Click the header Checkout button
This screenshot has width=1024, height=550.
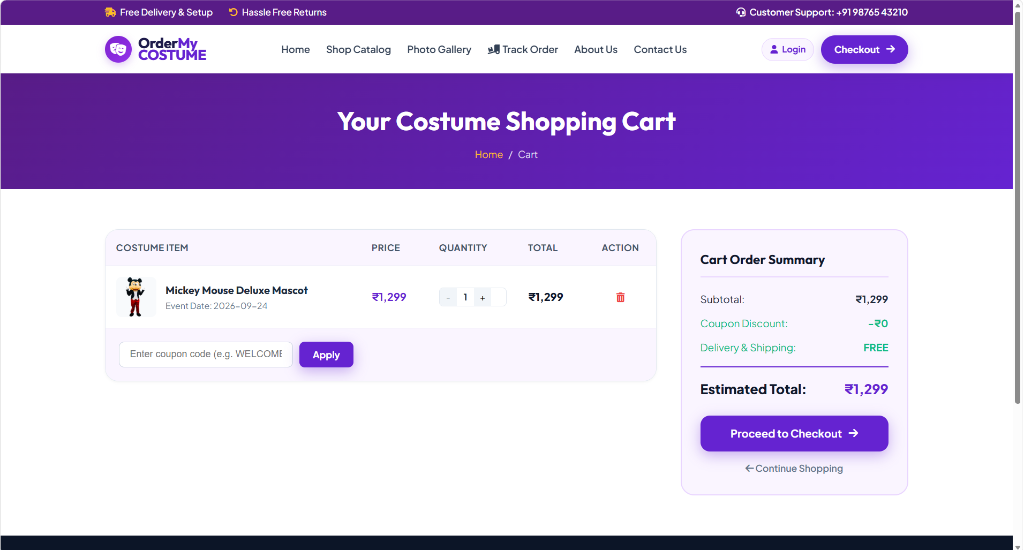pos(864,50)
